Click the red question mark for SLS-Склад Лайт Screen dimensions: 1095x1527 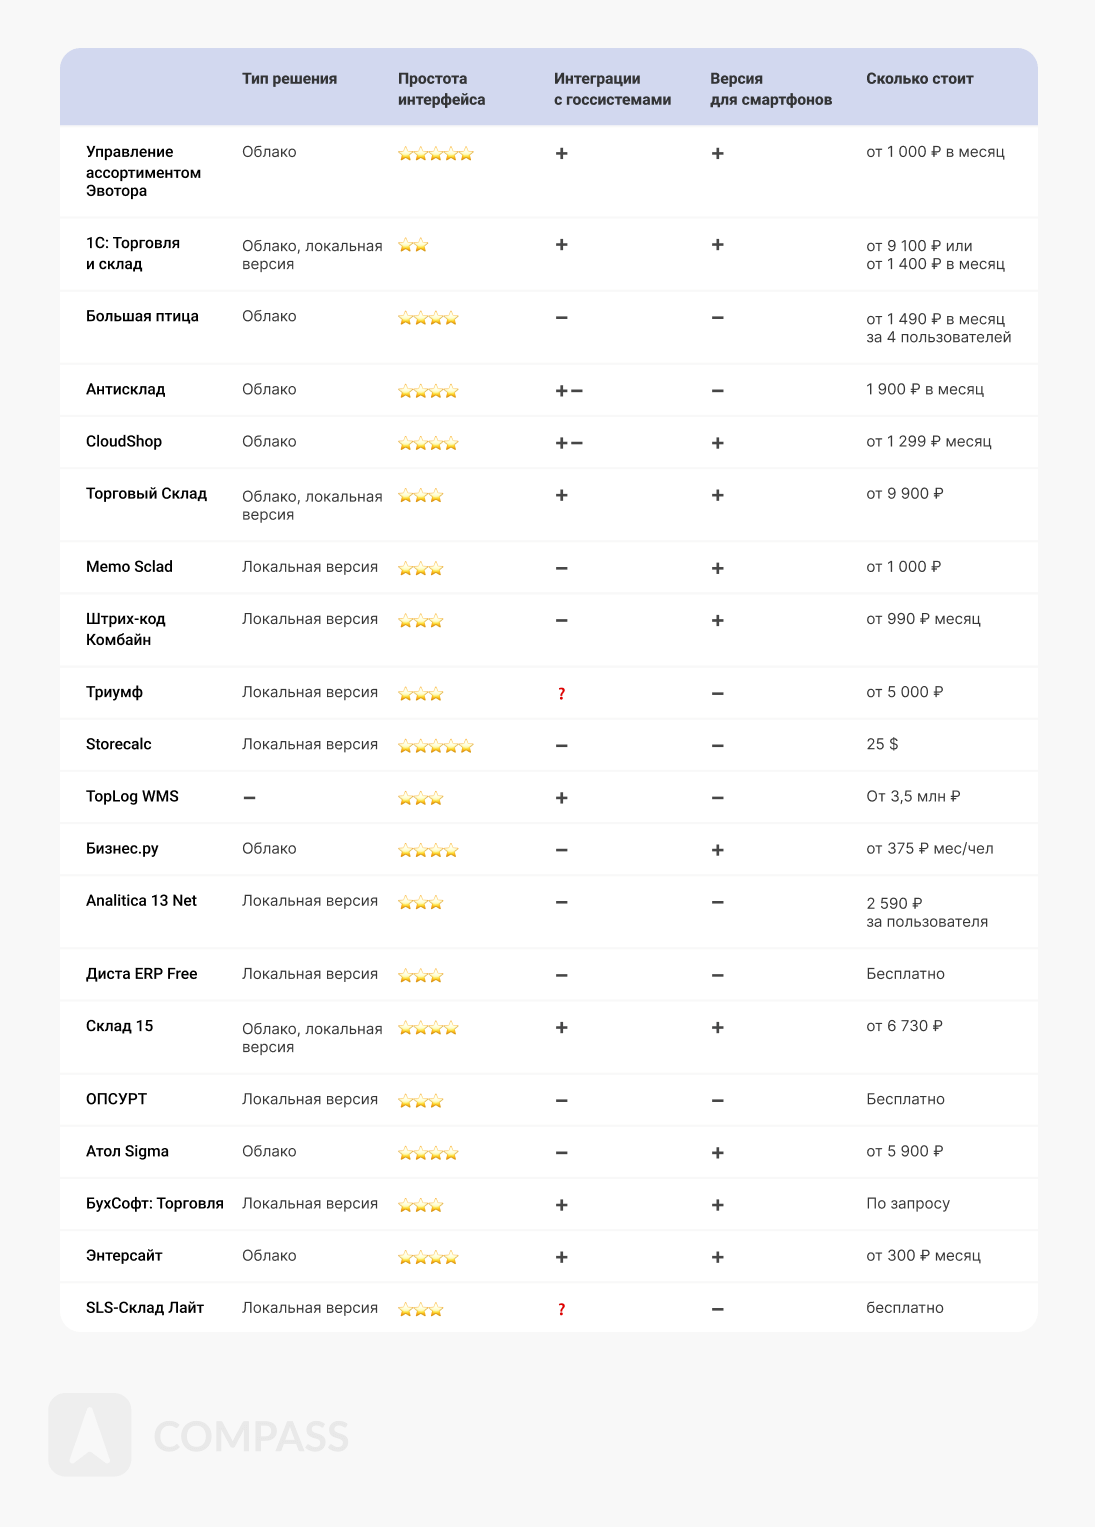coord(561,1310)
